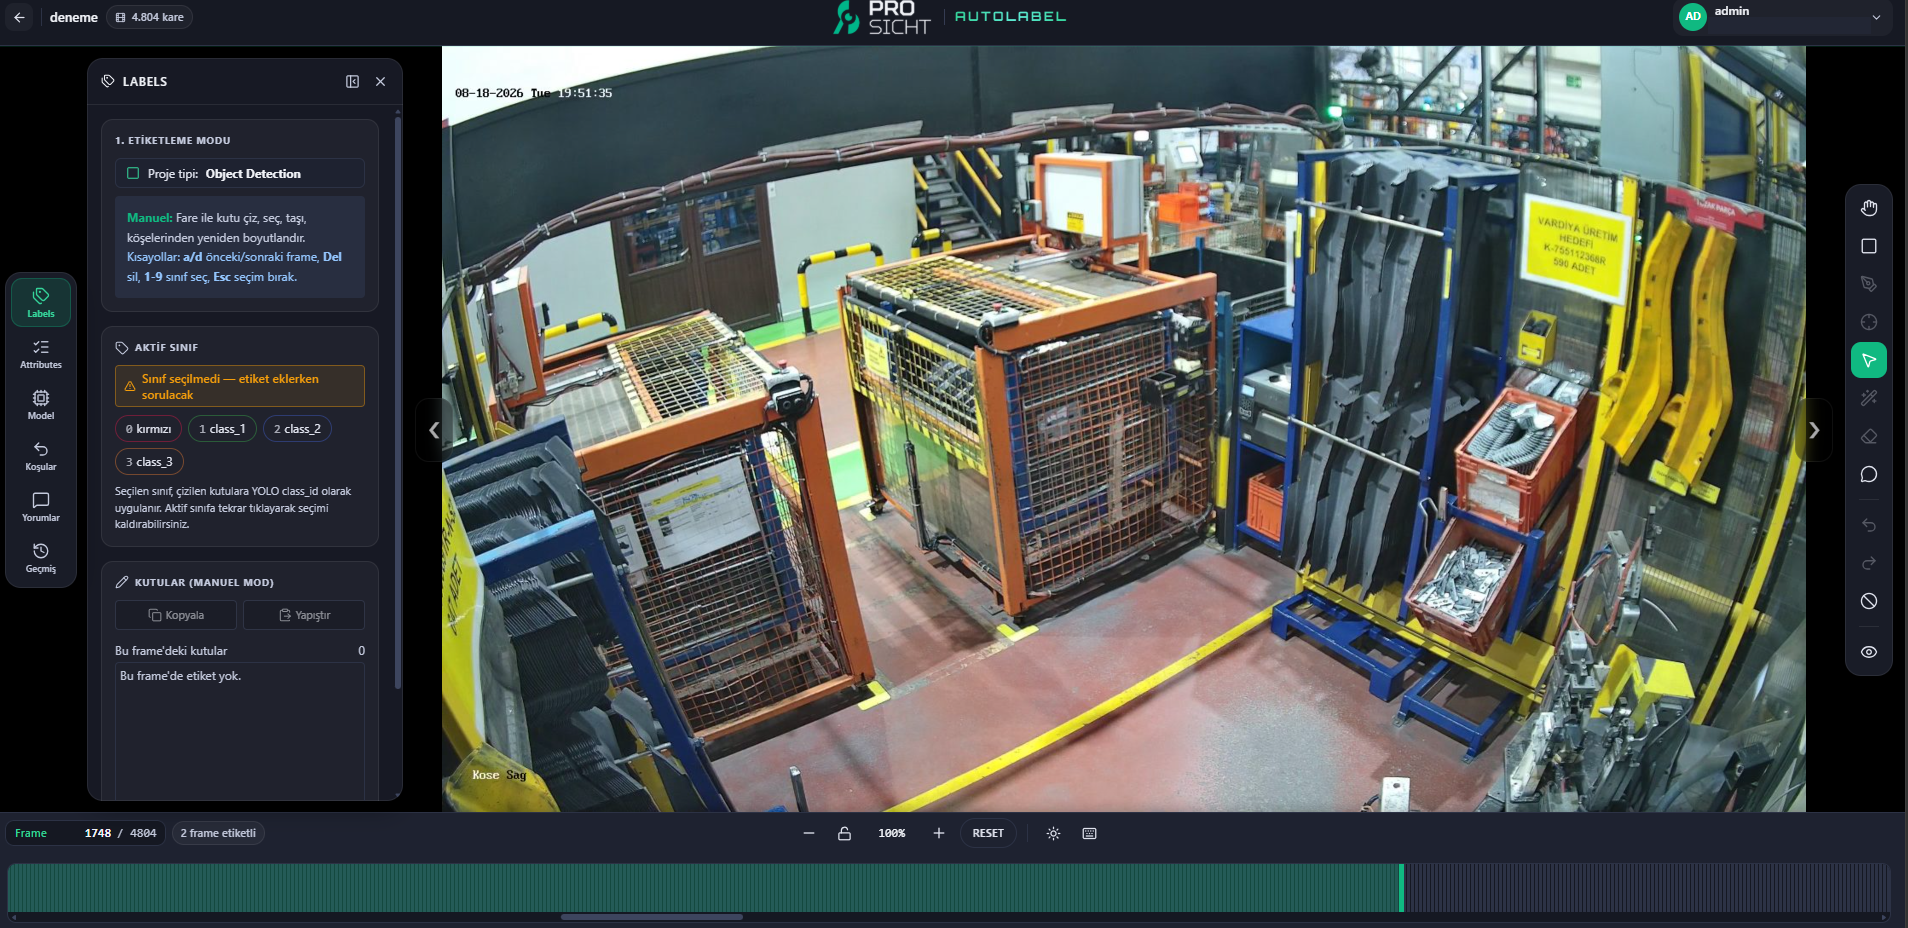Open the admin user dropdown
The image size is (1908, 928).
pos(1783,17)
